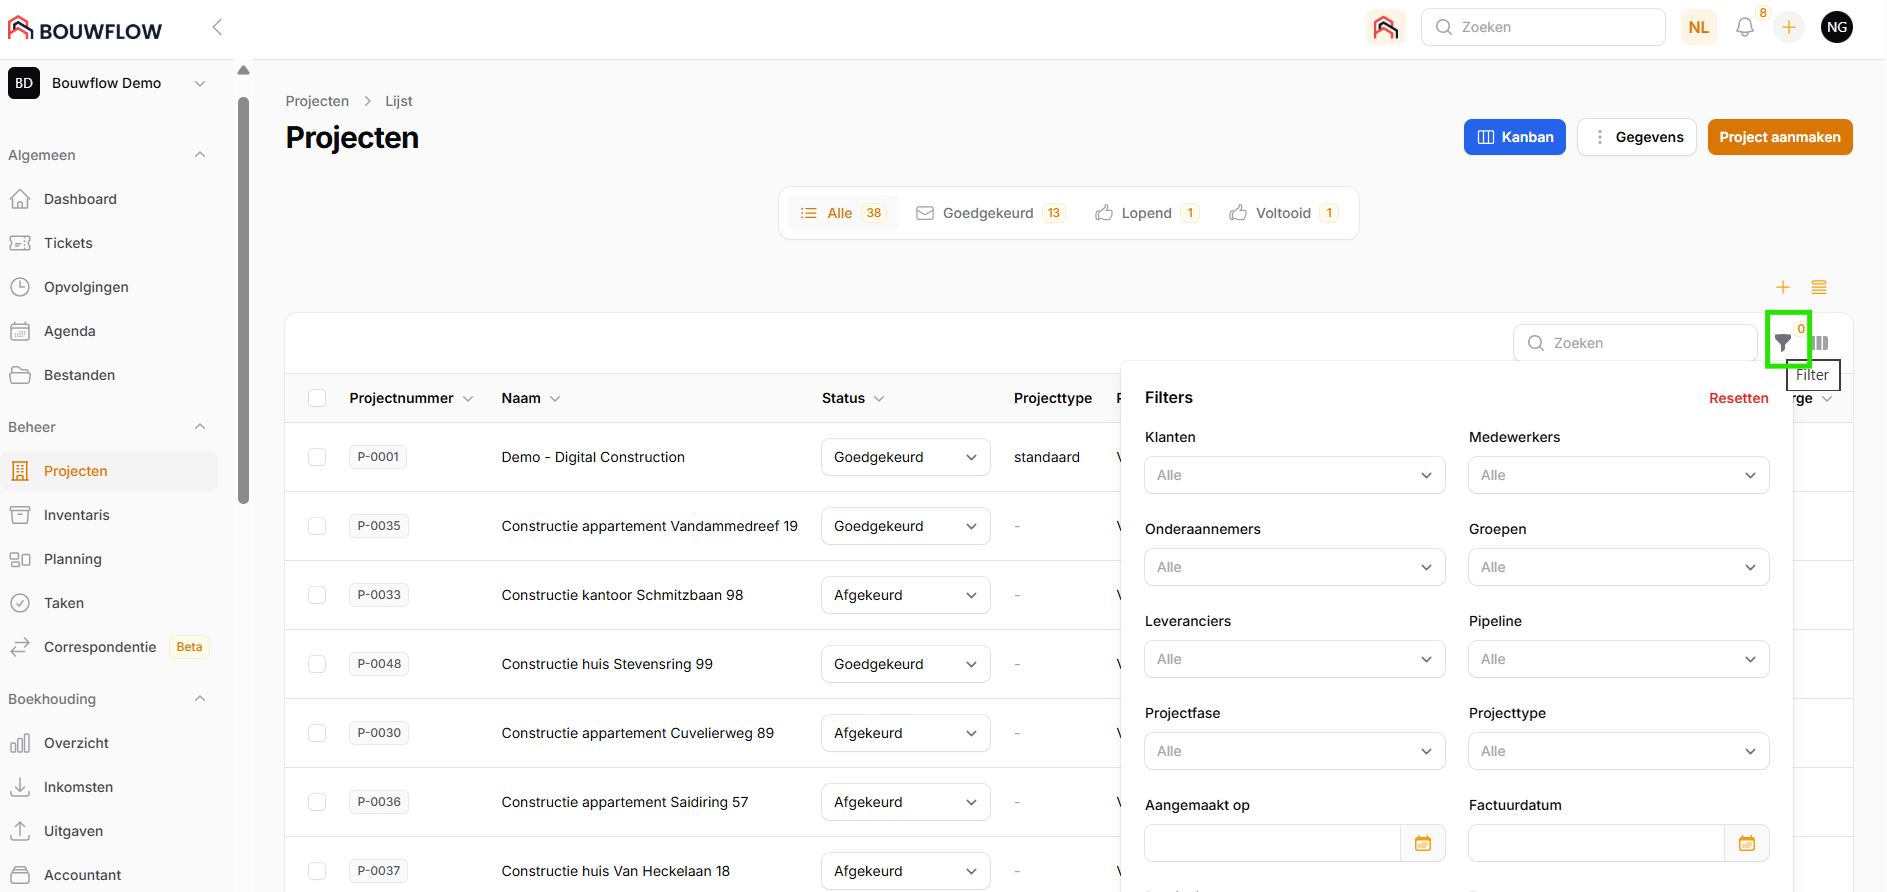
Task: Click the sidebar vertical scrollbar
Action: (243, 300)
